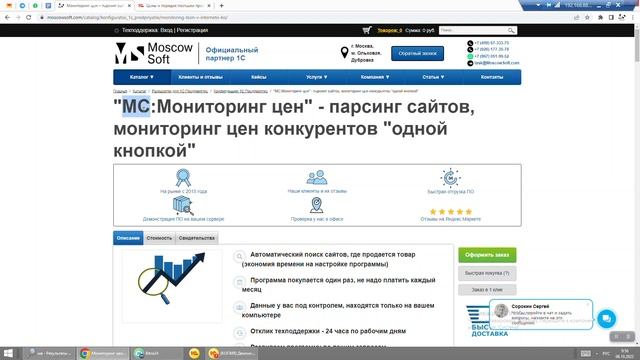Viewport: 640px width, 360px height.
Task: Expand the Каталог dropdown menu
Action: [x=142, y=77]
